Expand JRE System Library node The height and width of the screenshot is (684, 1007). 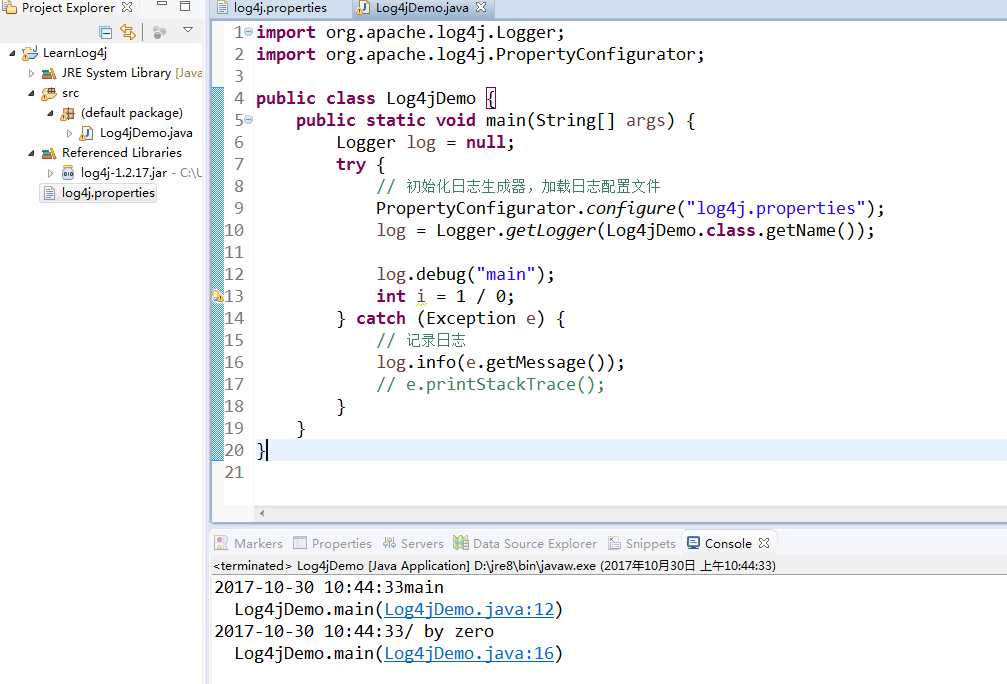[31, 73]
